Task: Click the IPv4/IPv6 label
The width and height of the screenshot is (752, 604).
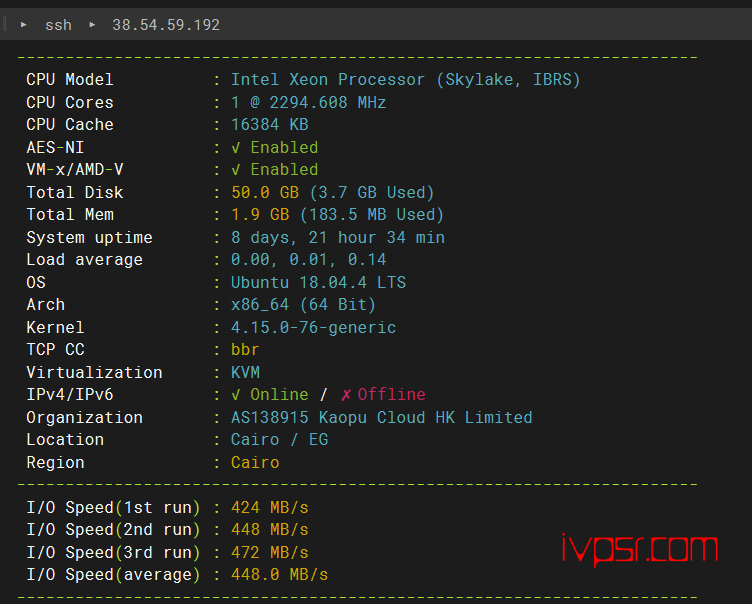Action: [70, 394]
